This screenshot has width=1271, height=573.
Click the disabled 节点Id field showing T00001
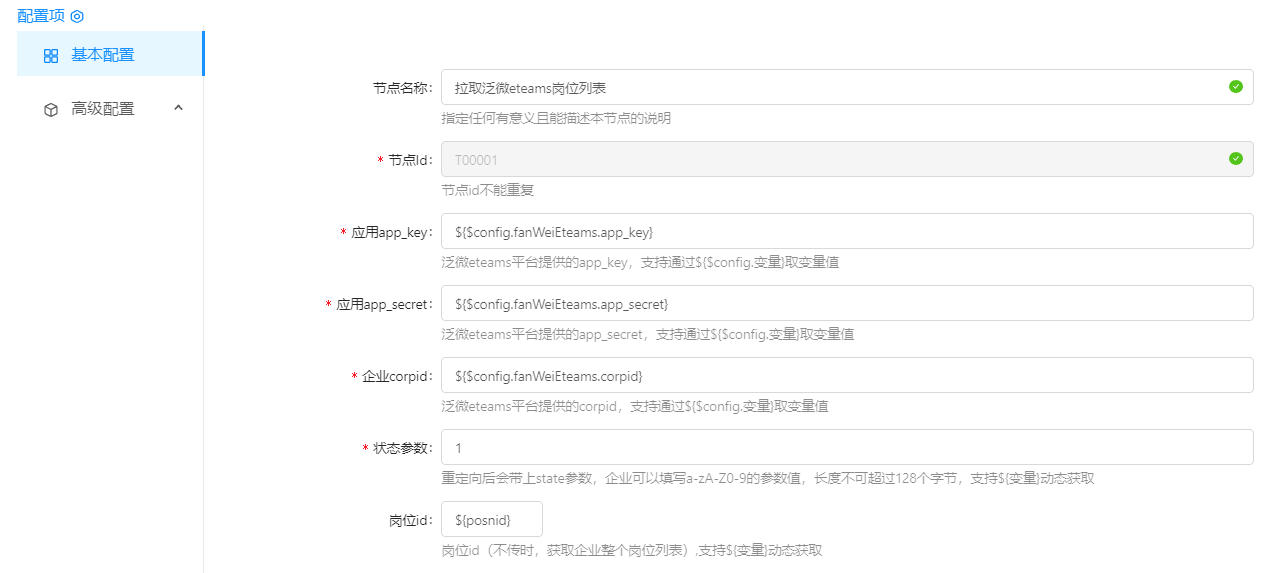click(x=830, y=160)
